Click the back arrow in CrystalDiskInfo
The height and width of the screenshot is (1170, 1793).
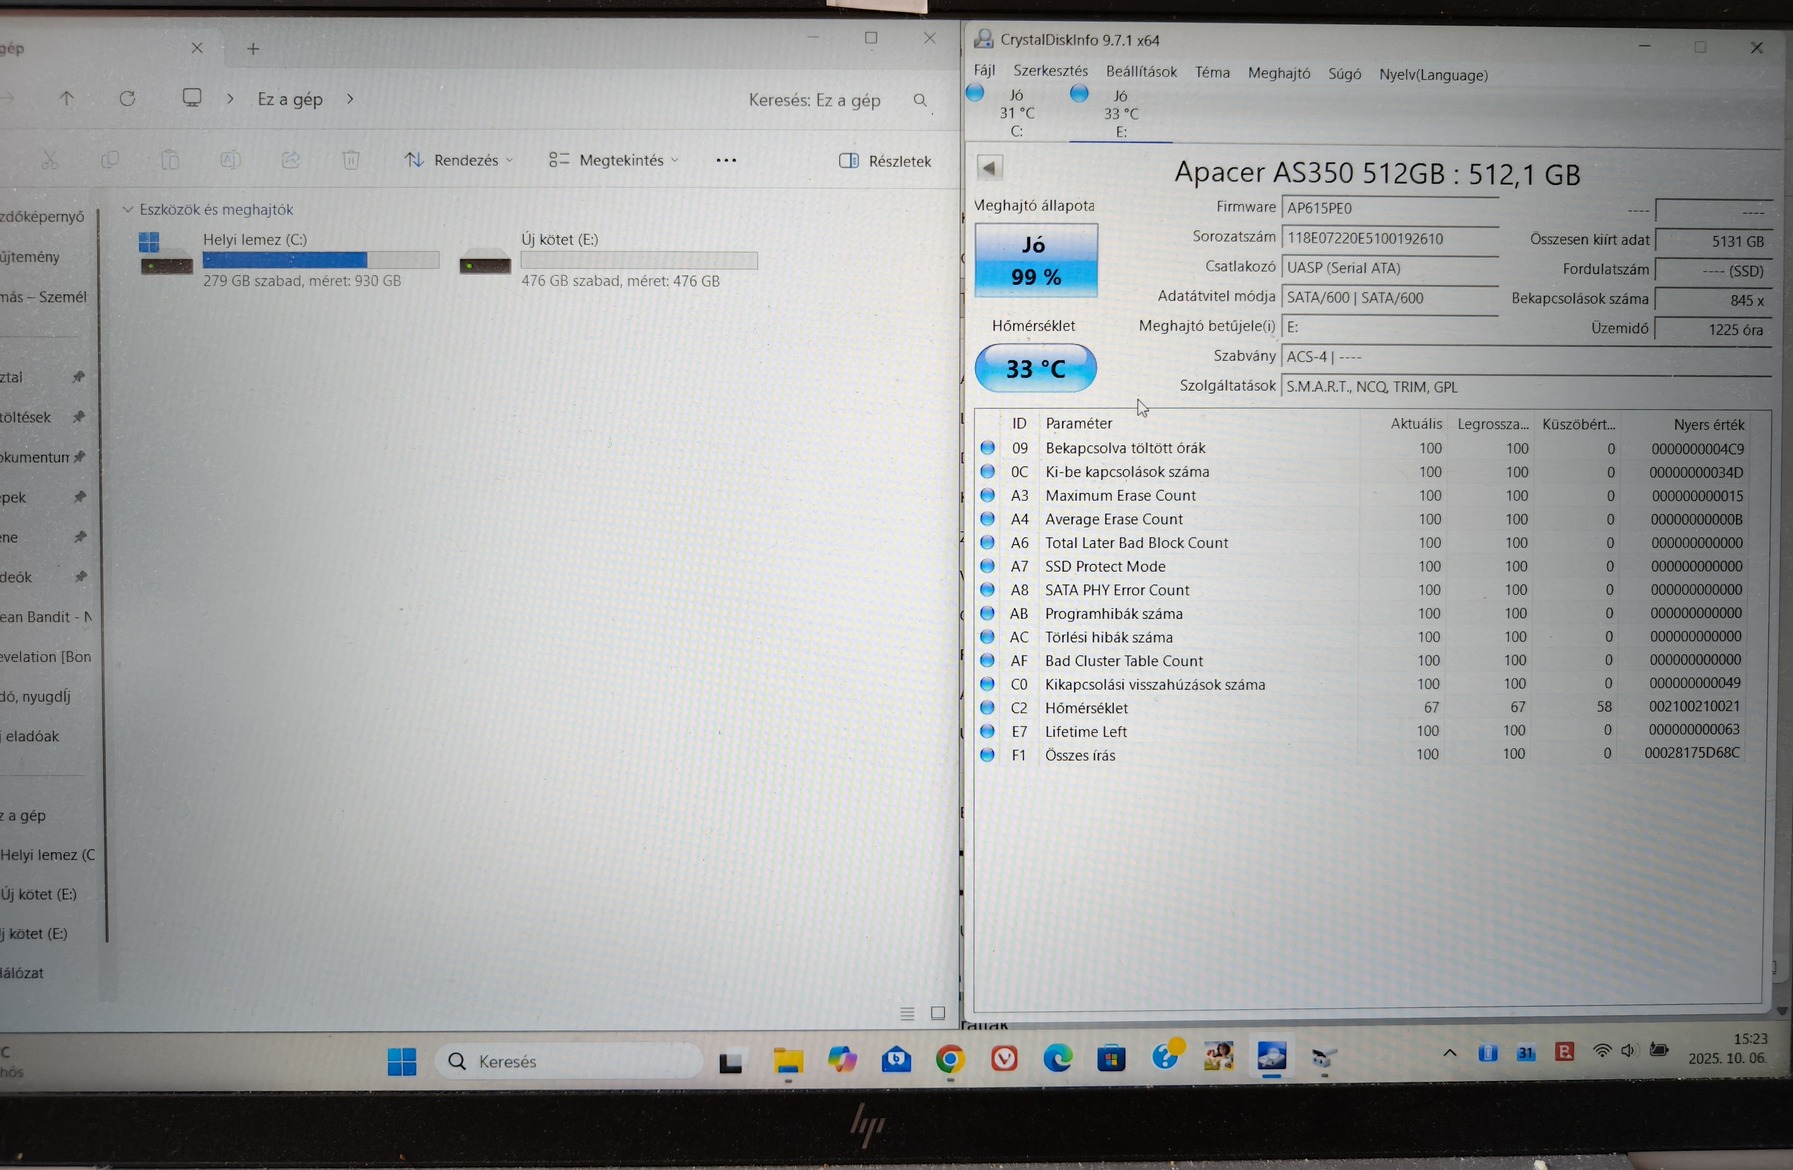click(989, 168)
